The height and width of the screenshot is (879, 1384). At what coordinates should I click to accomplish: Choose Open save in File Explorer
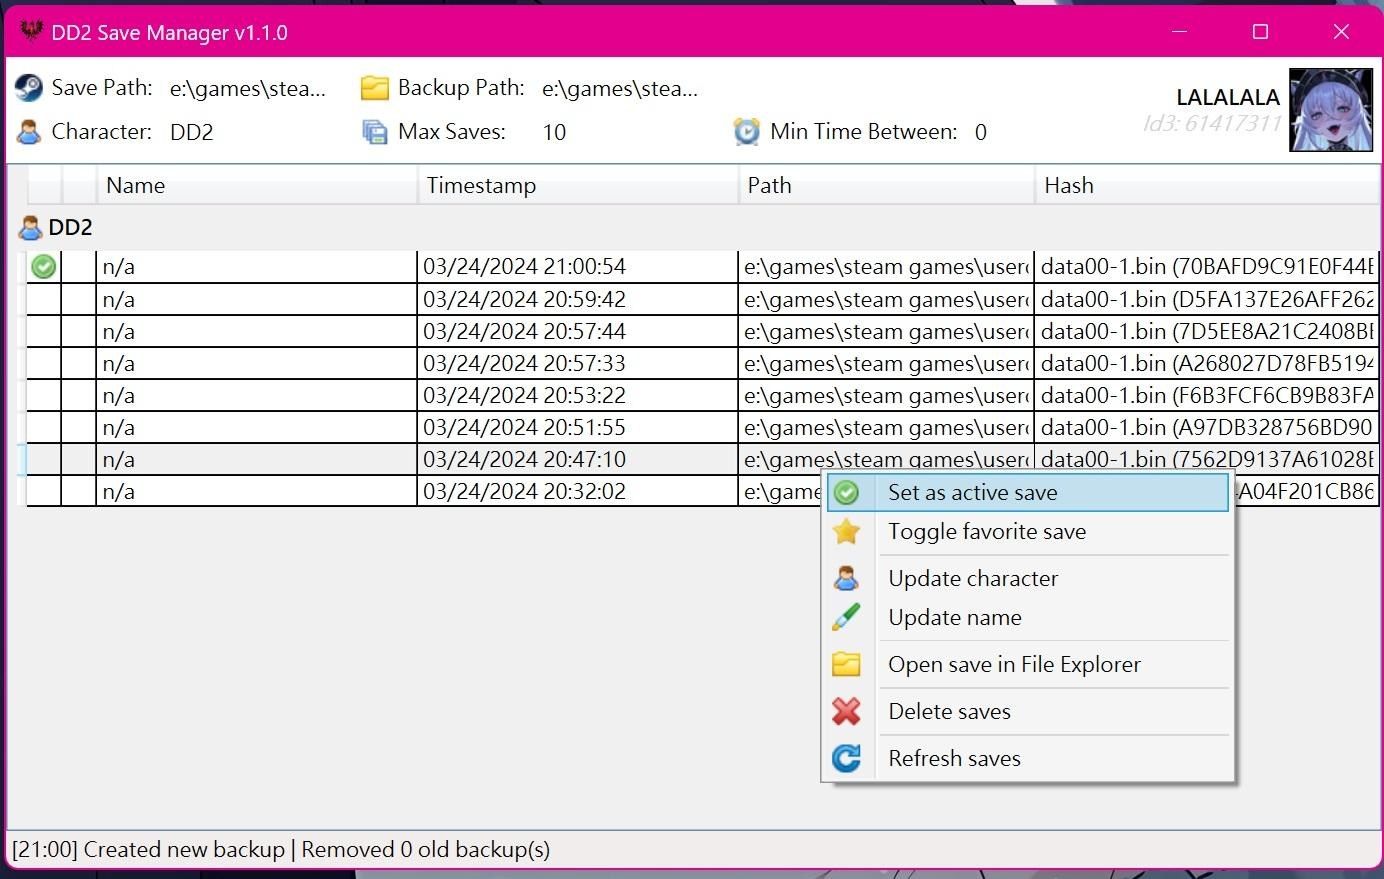[x=1014, y=665]
